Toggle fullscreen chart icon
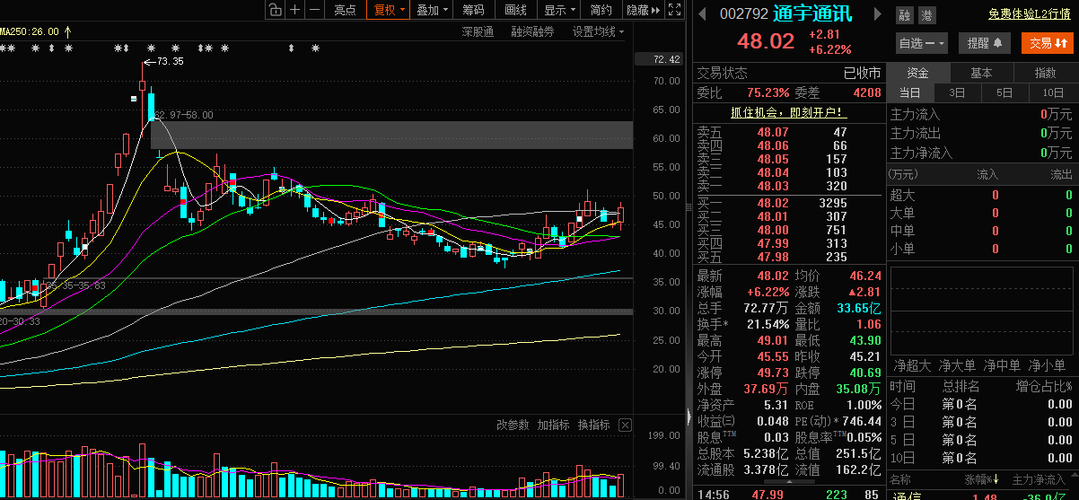Viewport: 1079px width, 500px height. pyautogui.click(x=675, y=10)
